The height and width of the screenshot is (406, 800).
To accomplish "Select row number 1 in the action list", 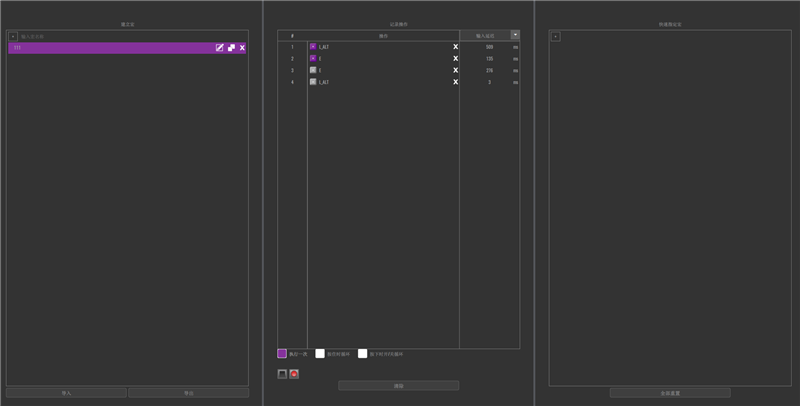I will pyautogui.click(x=292, y=47).
